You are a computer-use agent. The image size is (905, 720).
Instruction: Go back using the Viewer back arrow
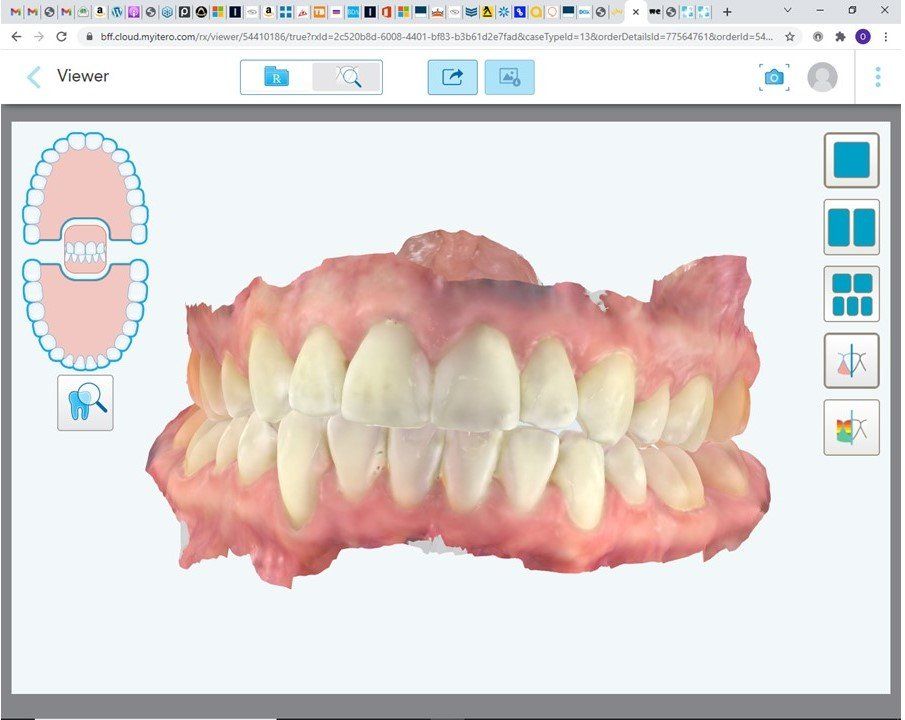coord(34,77)
